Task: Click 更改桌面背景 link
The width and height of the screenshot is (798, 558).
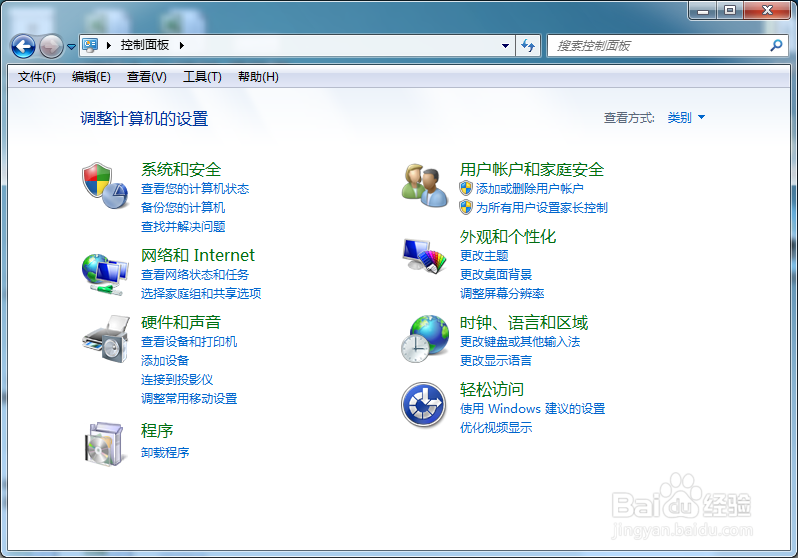Action: coord(496,275)
